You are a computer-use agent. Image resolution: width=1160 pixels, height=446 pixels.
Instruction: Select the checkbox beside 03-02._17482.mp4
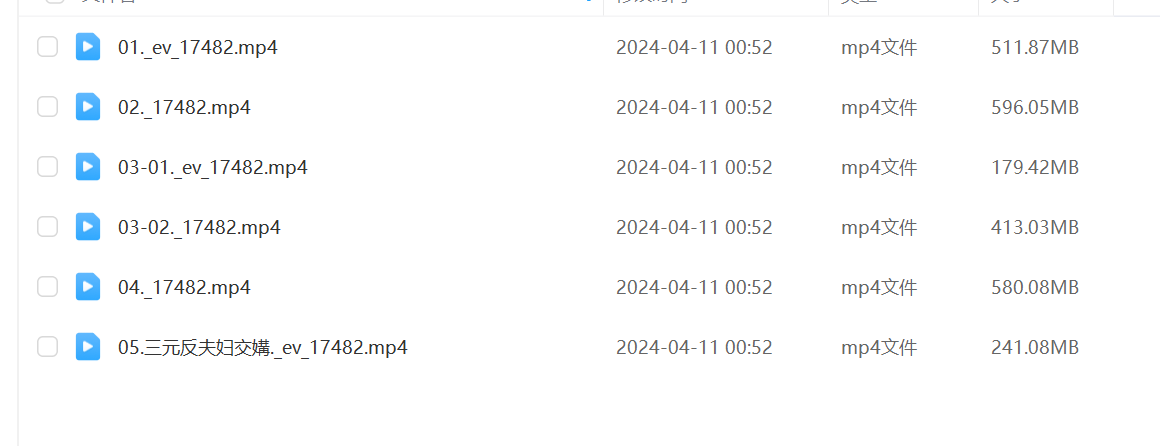(47, 227)
